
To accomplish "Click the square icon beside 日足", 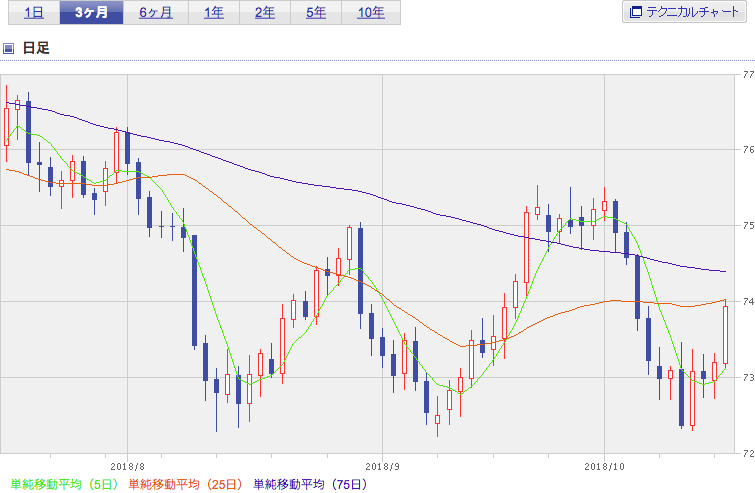I will [x=9, y=48].
